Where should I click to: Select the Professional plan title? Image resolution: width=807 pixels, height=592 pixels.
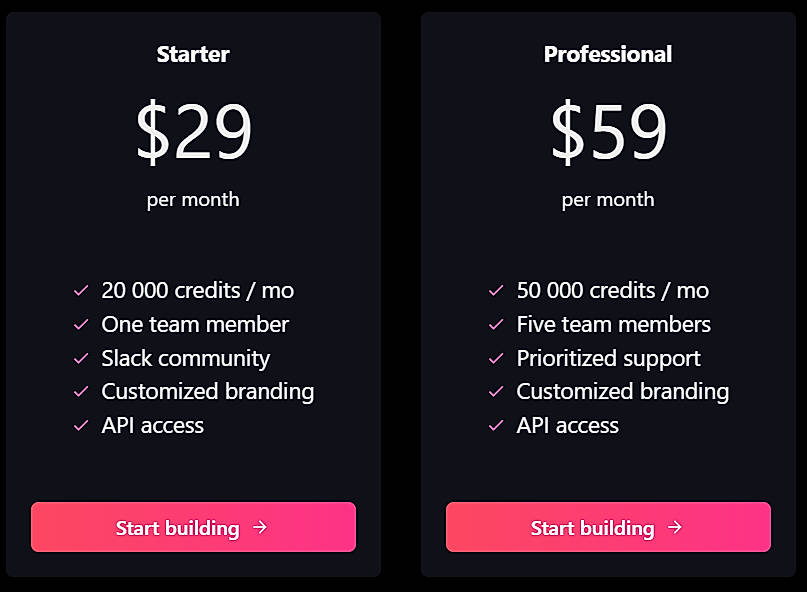coord(608,55)
